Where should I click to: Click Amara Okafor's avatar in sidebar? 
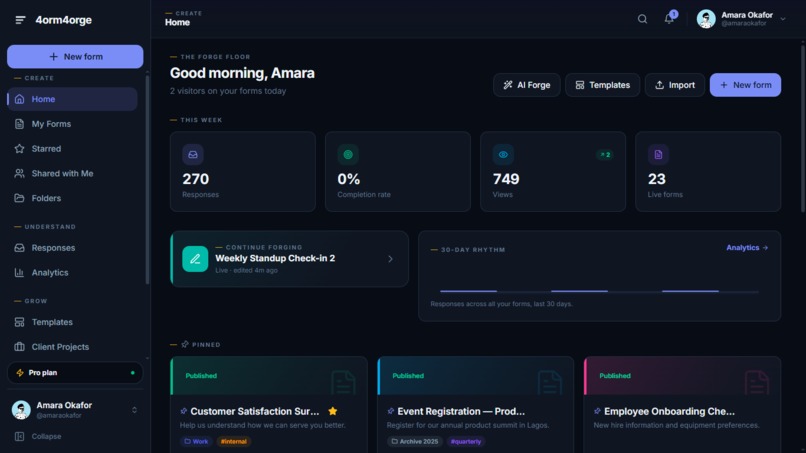coord(21,410)
